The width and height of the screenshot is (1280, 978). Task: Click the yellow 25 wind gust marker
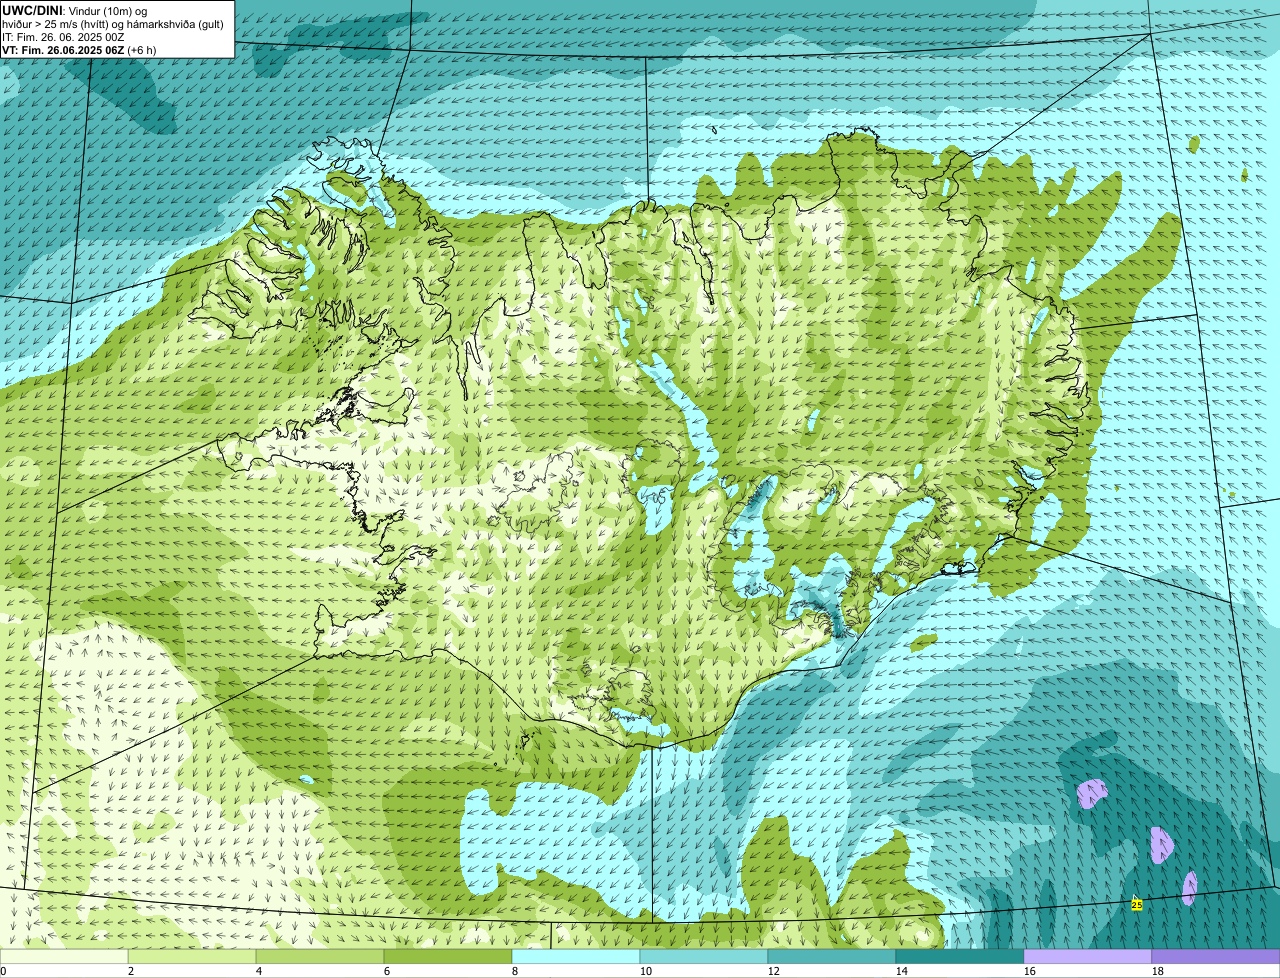[1137, 905]
